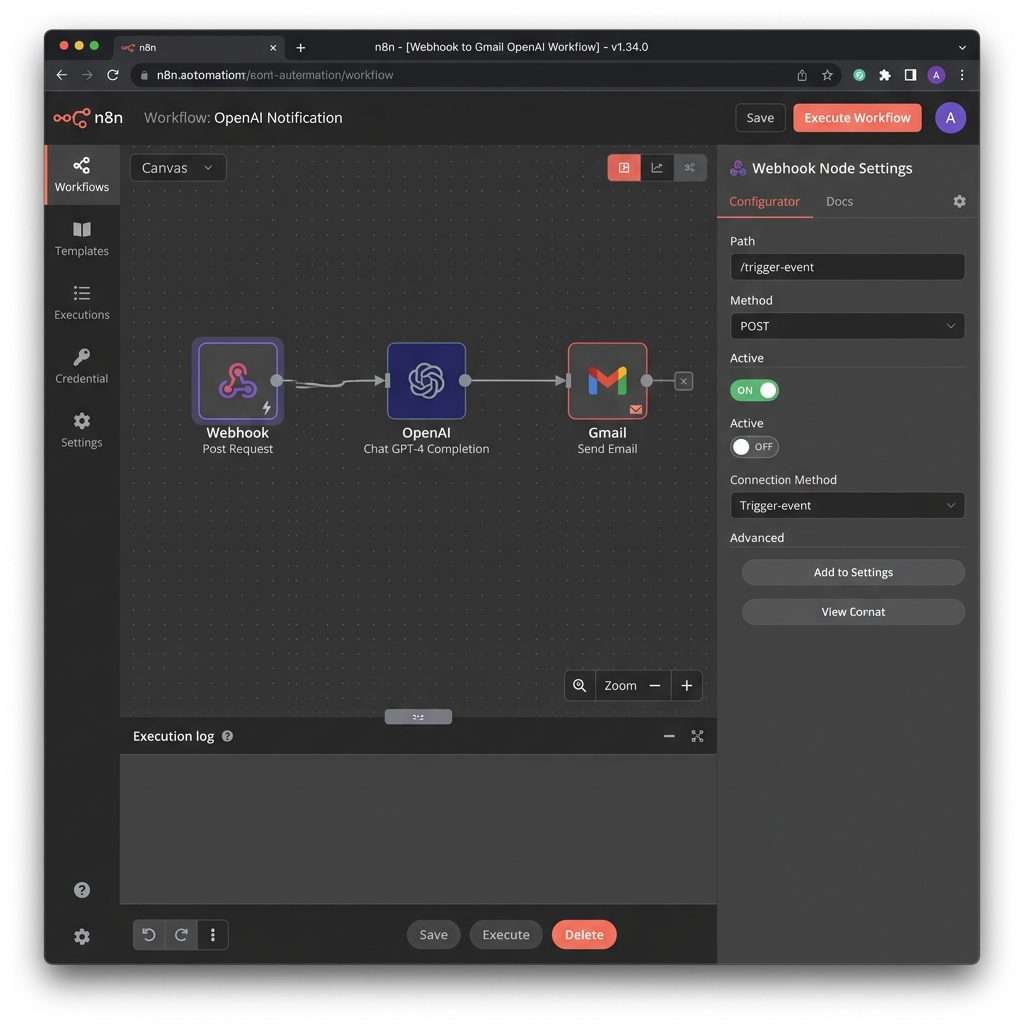Click the user avatar A in header
Screen dimensions: 1024x1024
click(x=950, y=118)
